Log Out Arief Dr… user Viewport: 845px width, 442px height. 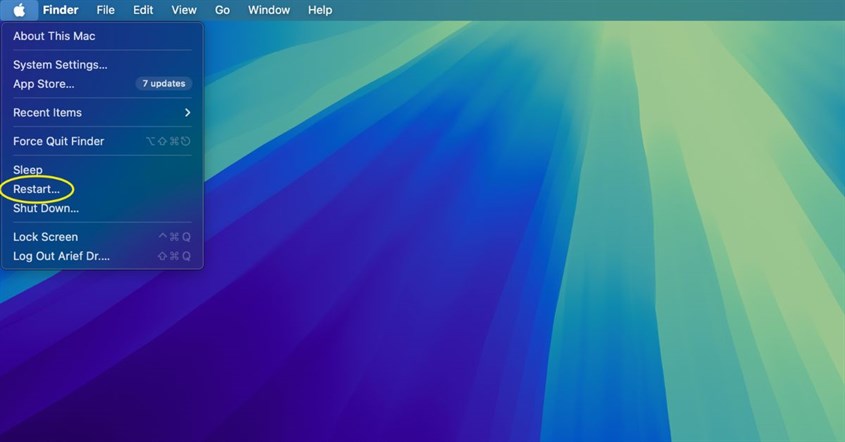point(61,256)
